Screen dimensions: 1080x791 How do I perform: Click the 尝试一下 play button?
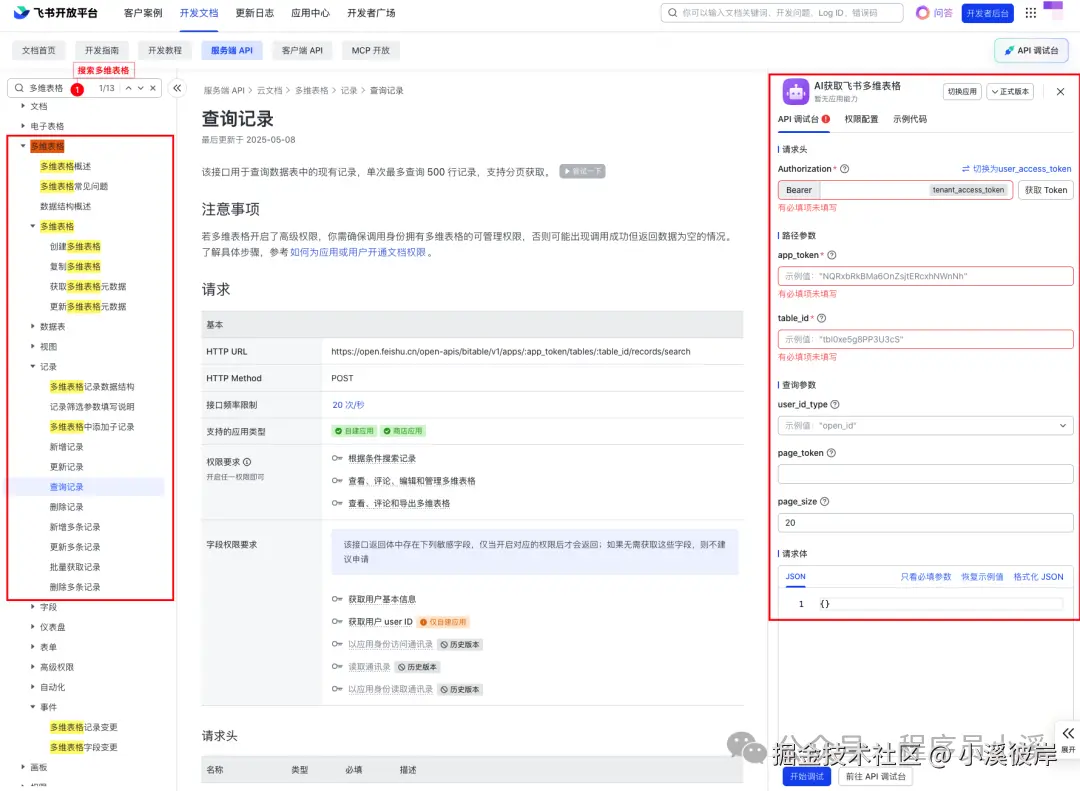coord(582,171)
